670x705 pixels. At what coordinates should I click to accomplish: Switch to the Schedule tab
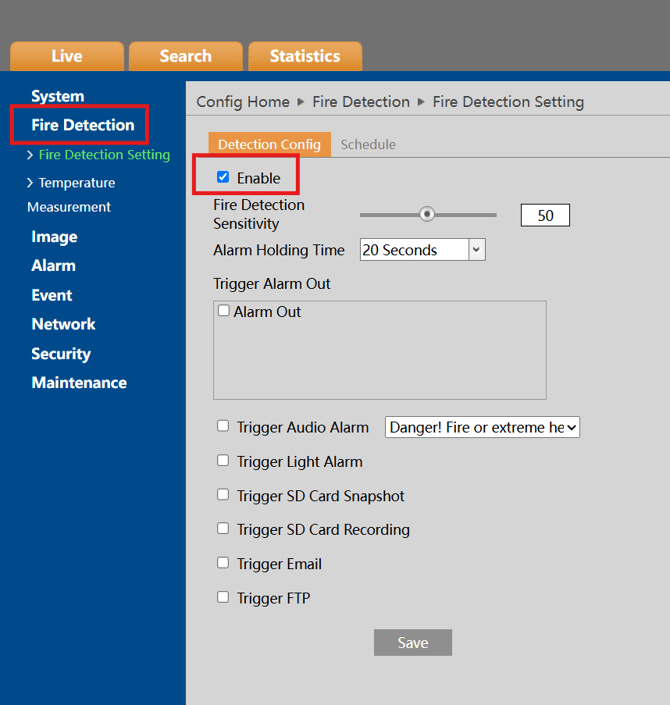point(368,145)
